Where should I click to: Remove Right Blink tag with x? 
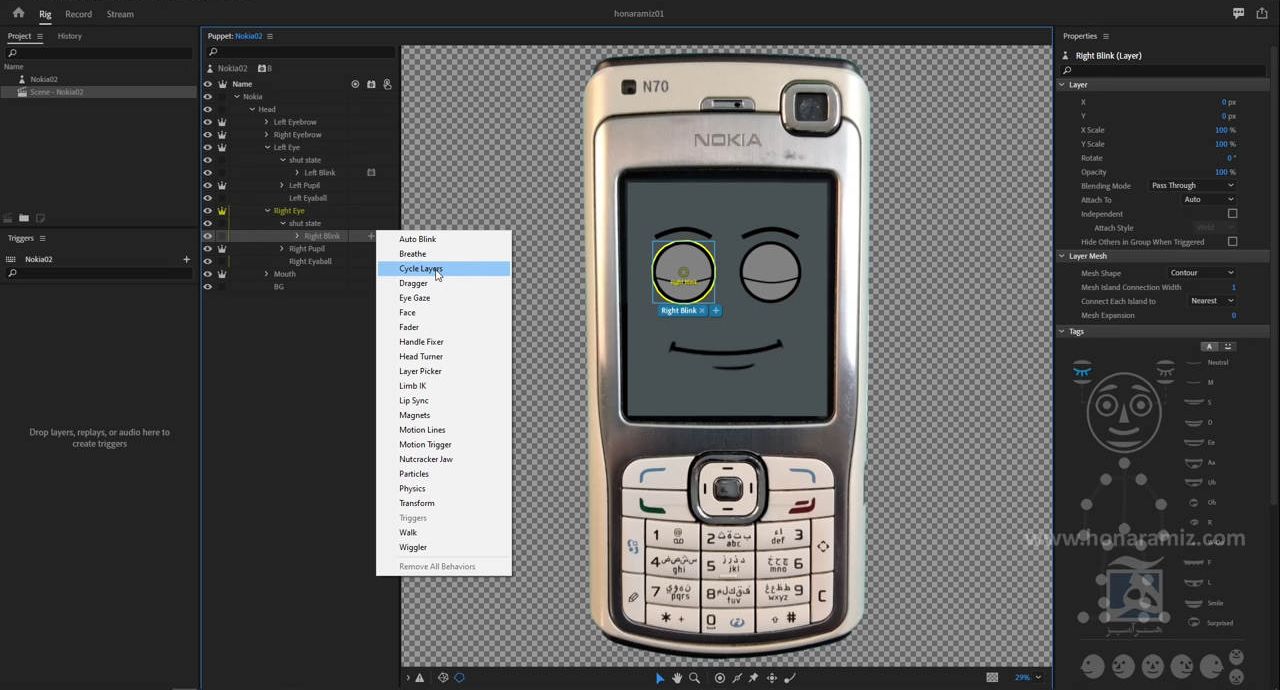click(702, 310)
